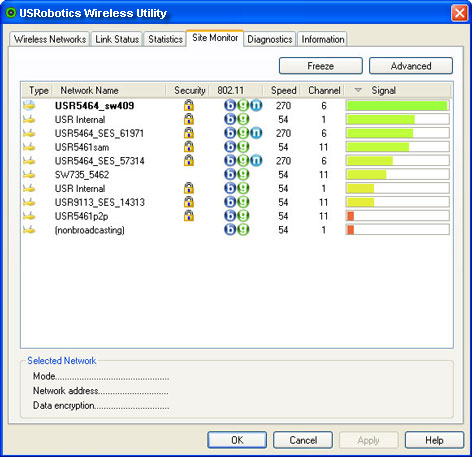
Task: Click the 802.11b icon for SW735_5462
Action: pos(230,174)
